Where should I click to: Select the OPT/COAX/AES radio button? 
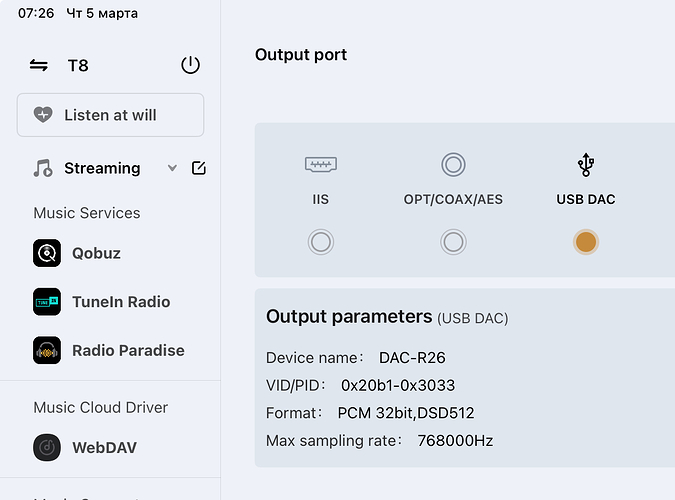453,242
